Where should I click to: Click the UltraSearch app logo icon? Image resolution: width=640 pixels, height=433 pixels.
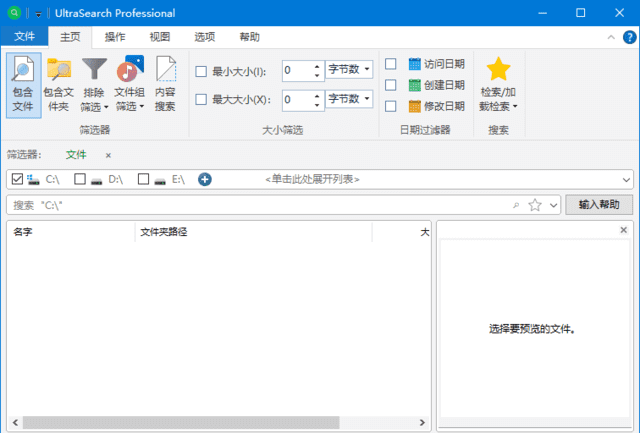[x=14, y=13]
